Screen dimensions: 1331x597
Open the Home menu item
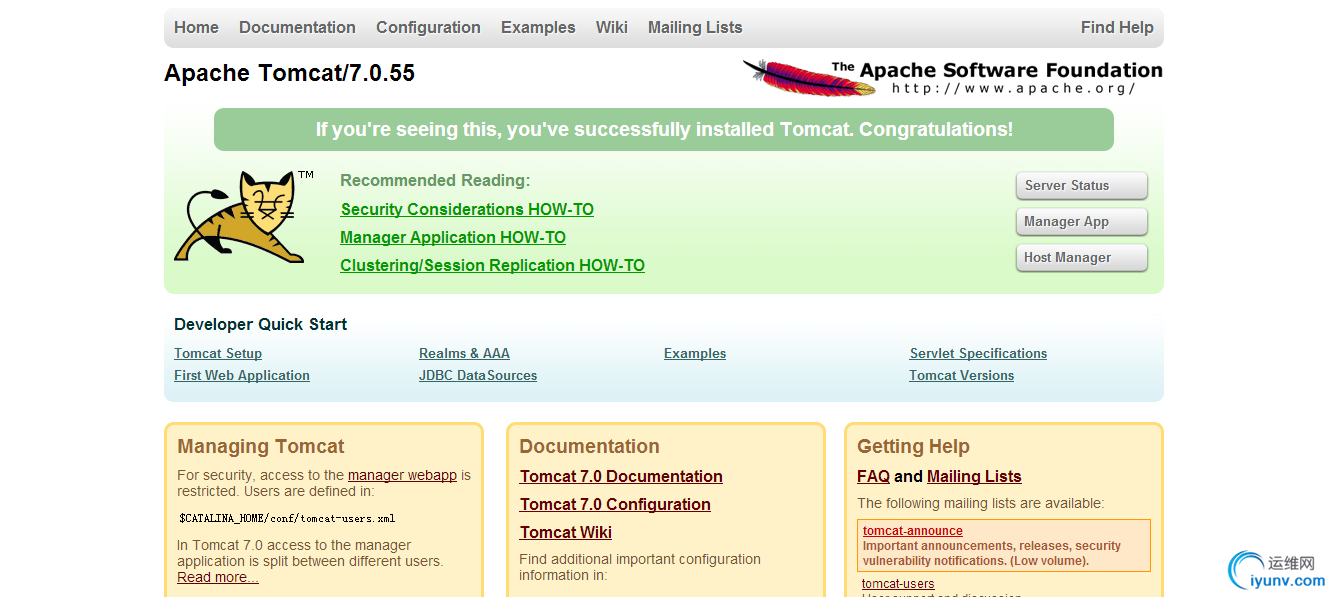[196, 27]
